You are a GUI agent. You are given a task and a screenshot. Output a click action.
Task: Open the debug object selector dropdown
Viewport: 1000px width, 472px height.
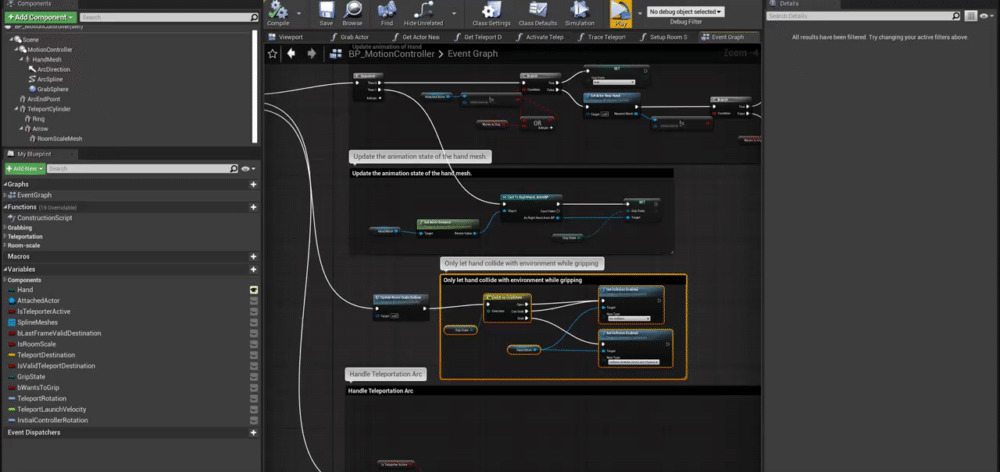pos(686,11)
